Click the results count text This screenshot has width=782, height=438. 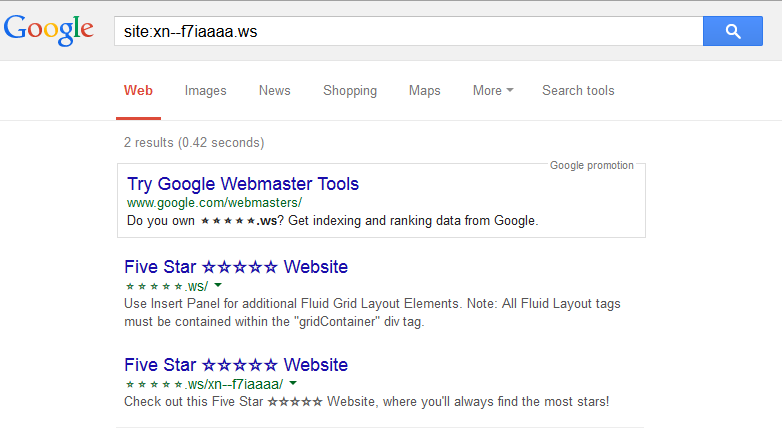click(x=194, y=143)
